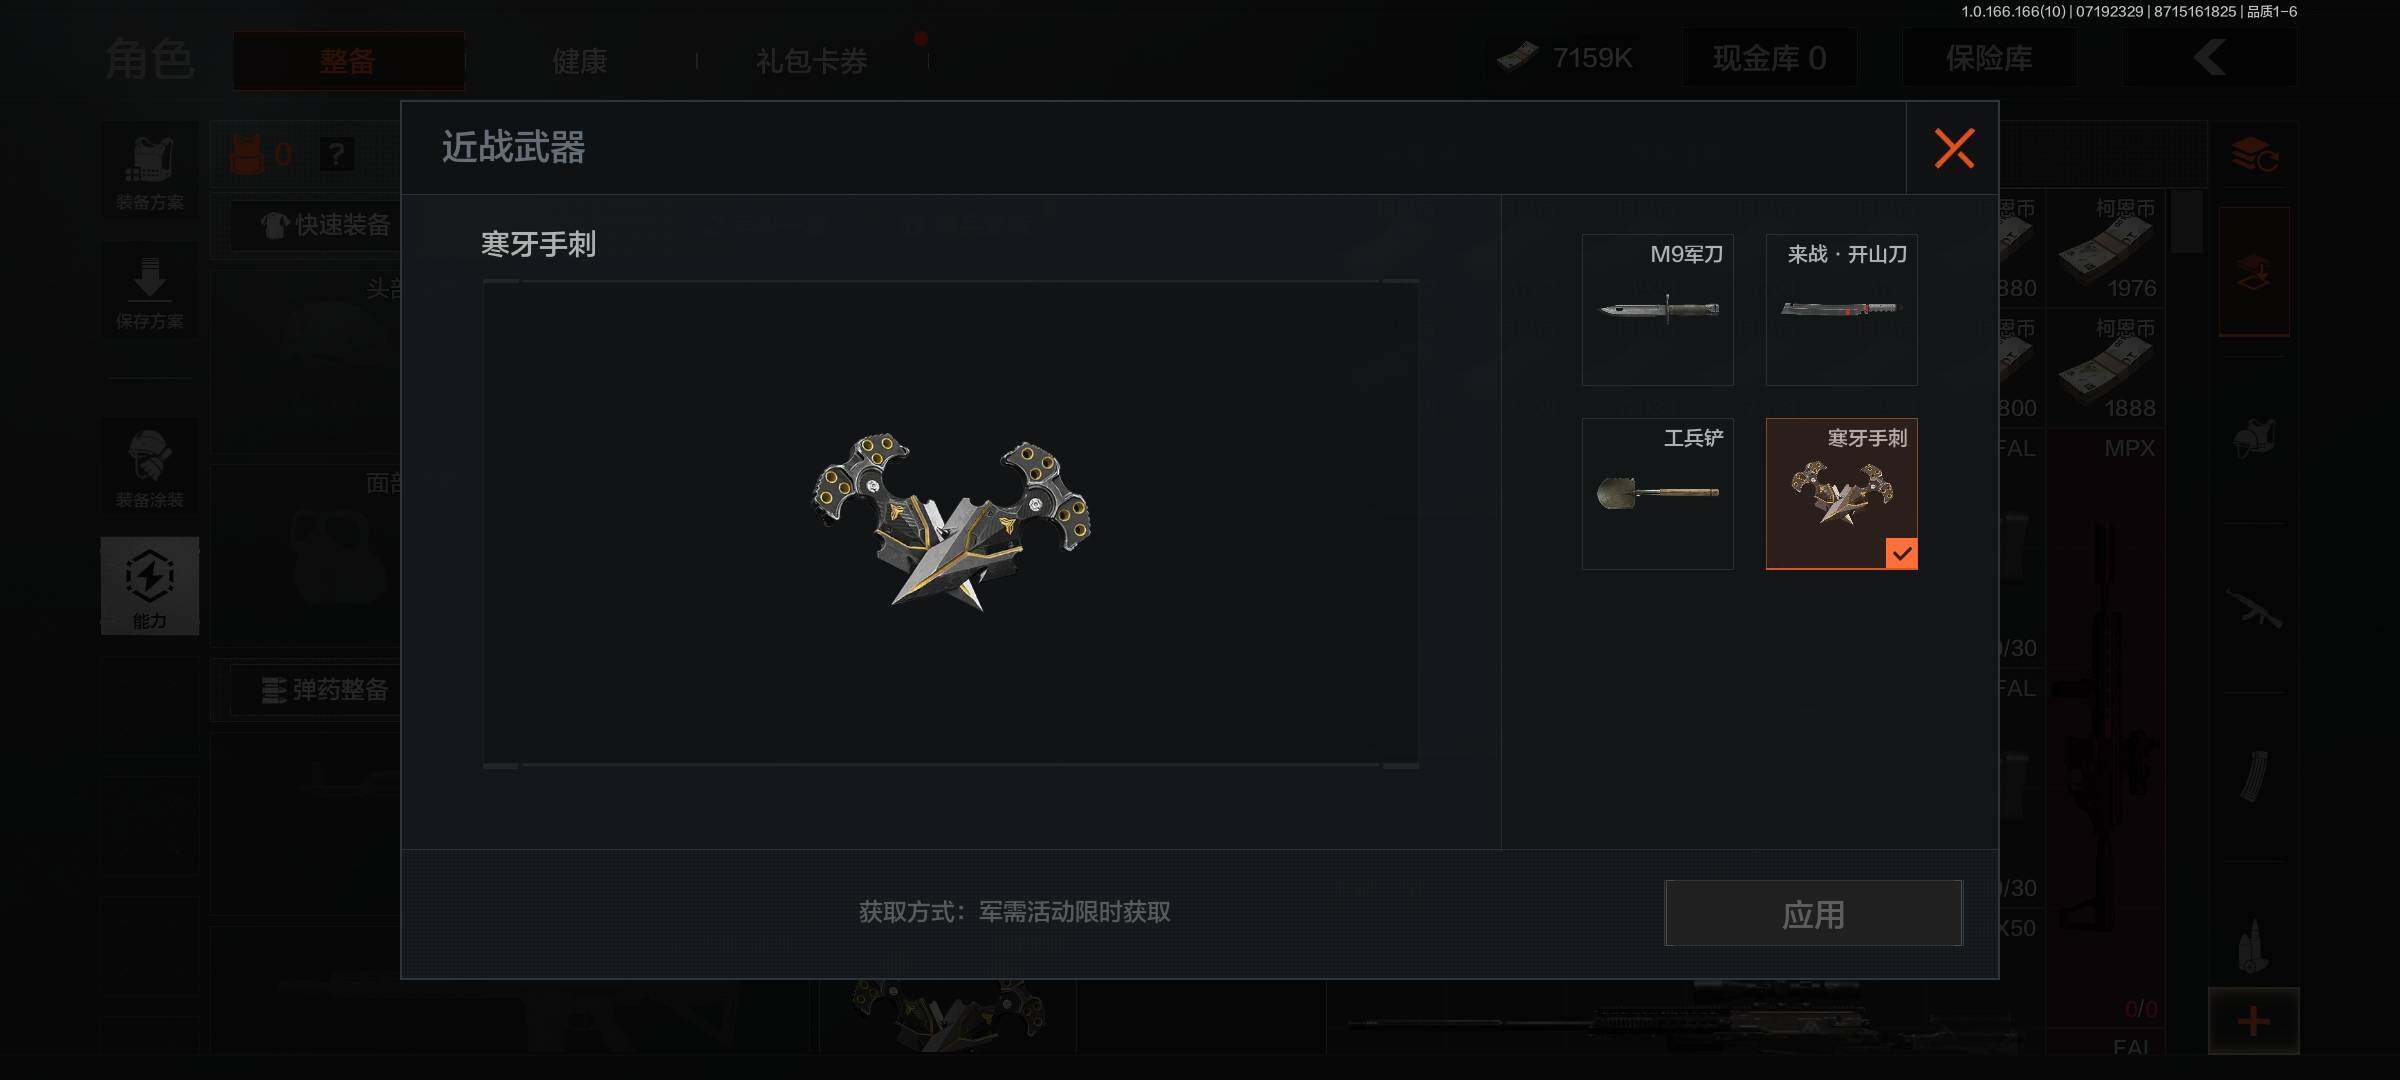Select the 来战·开山刀 machete thumbnail
The image size is (2400, 1080).
tap(1841, 310)
